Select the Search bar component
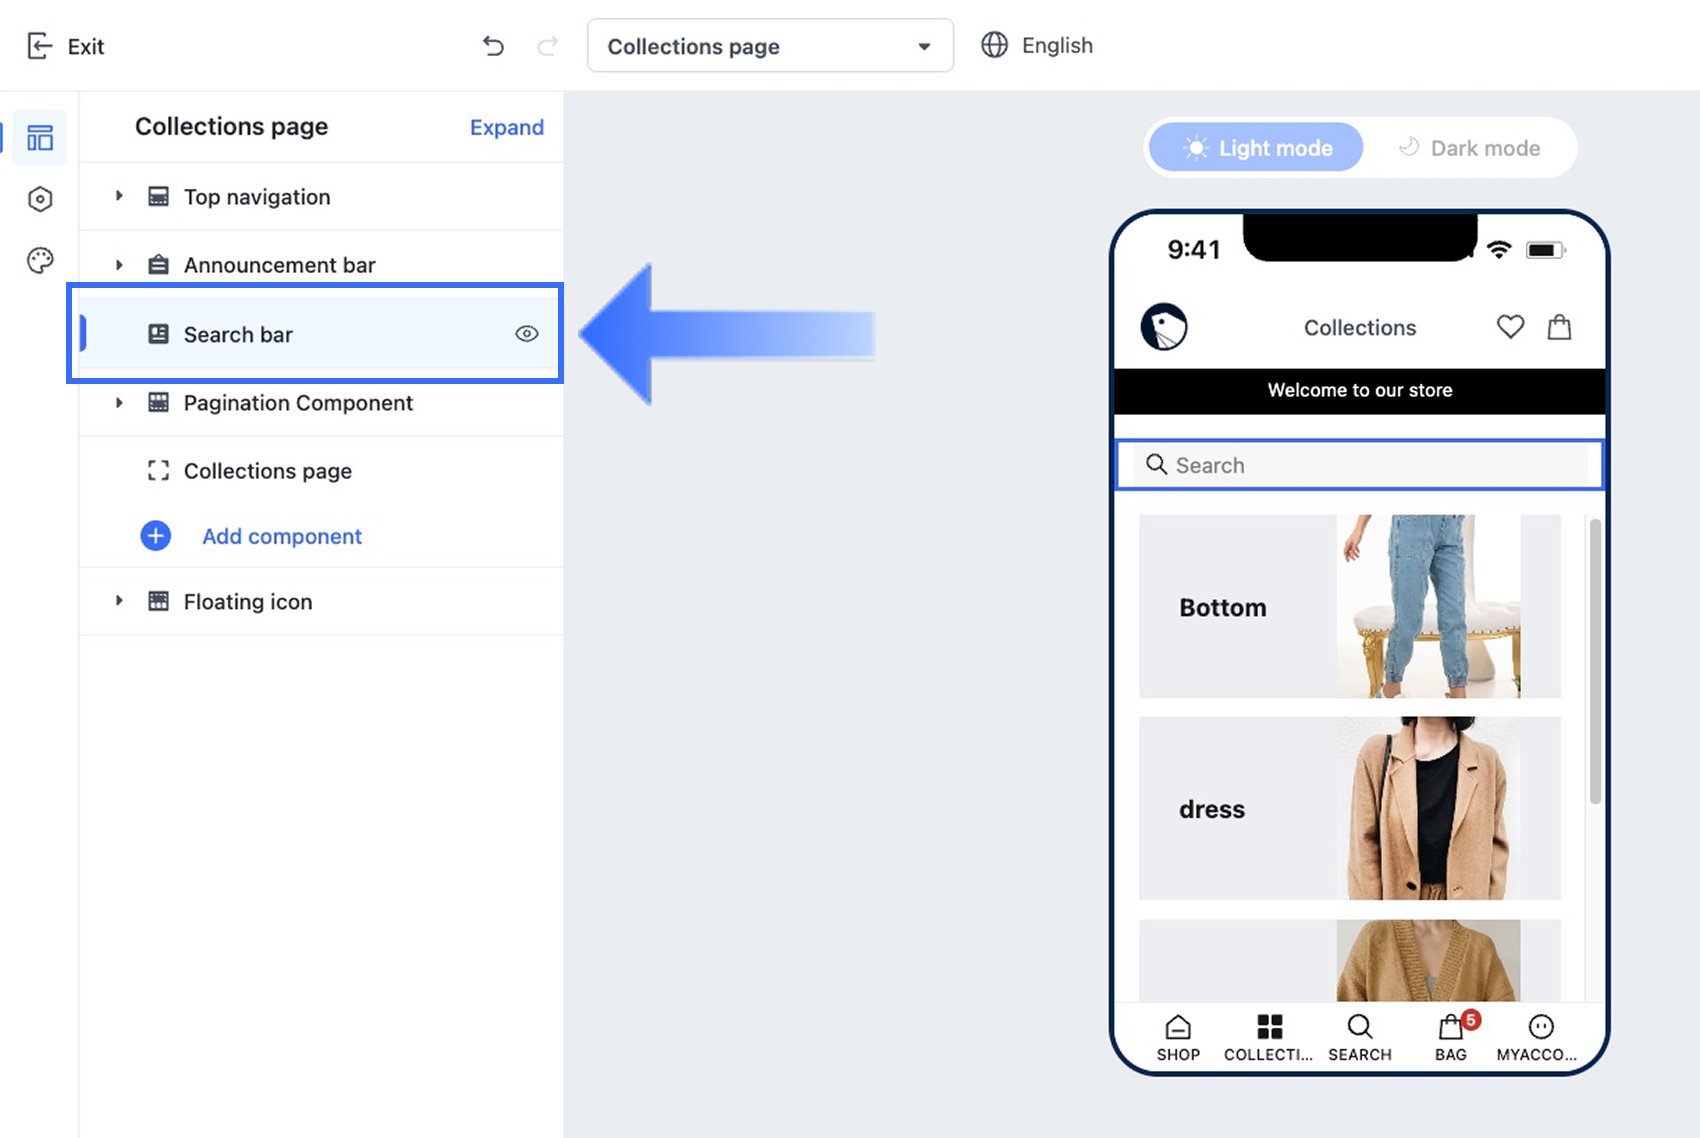Image resolution: width=1700 pixels, height=1138 pixels. (322, 334)
